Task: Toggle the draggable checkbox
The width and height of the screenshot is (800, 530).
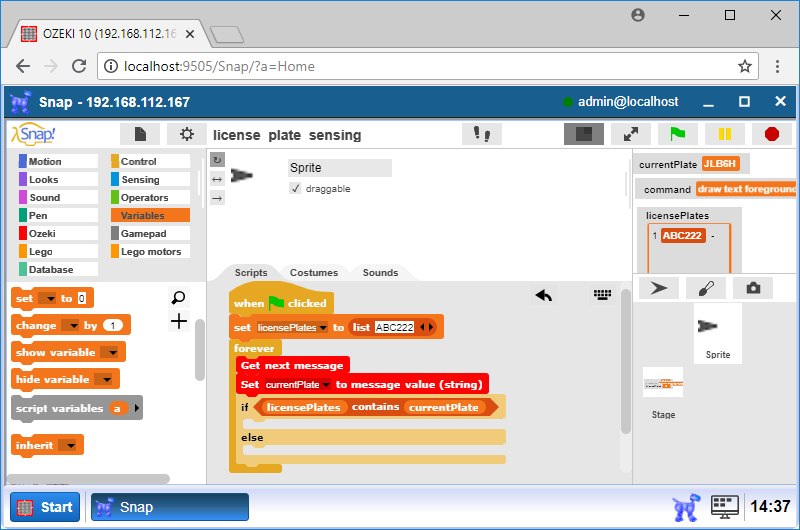Action: [295, 188]
